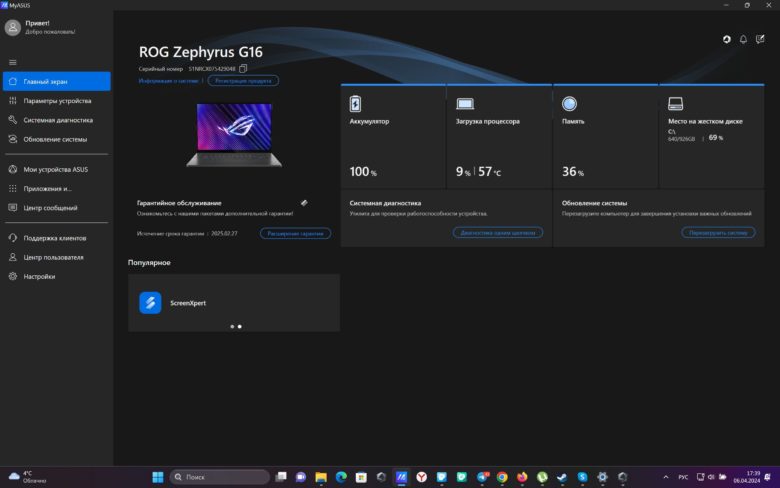Click the Загрузка процессора laptop icon

point(465,103)
